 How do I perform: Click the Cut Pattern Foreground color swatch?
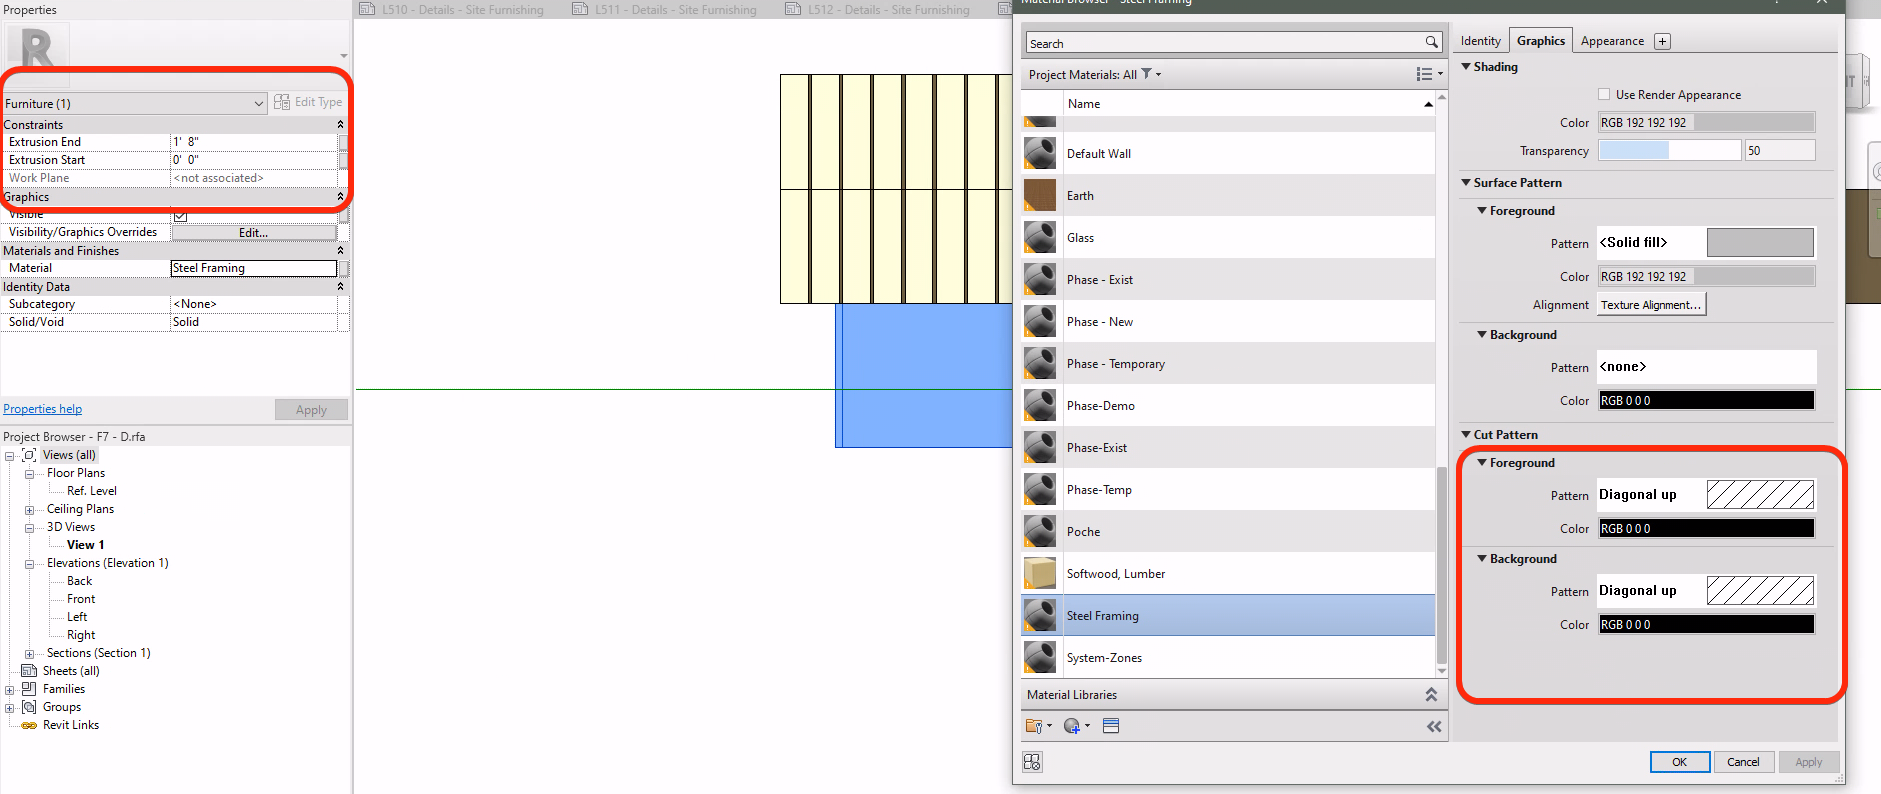[1706, 528]
